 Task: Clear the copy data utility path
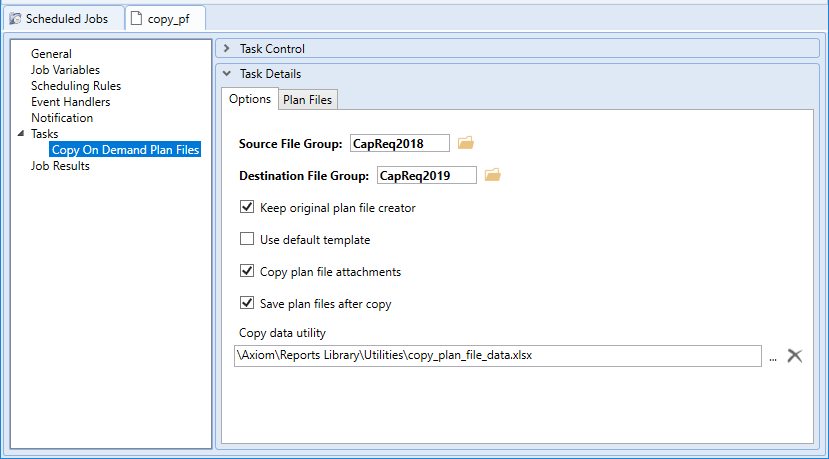795,356
